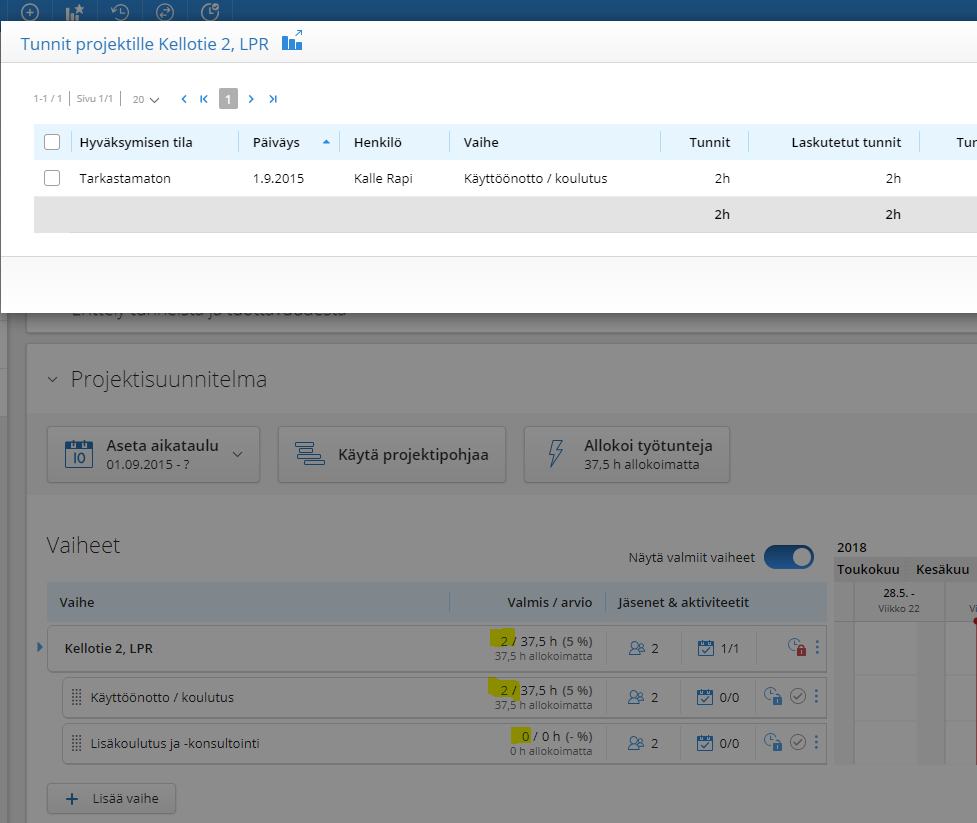Click the clock with checkmark icon in the top bar
Viewport: 977px width, 823px height.
210,11
